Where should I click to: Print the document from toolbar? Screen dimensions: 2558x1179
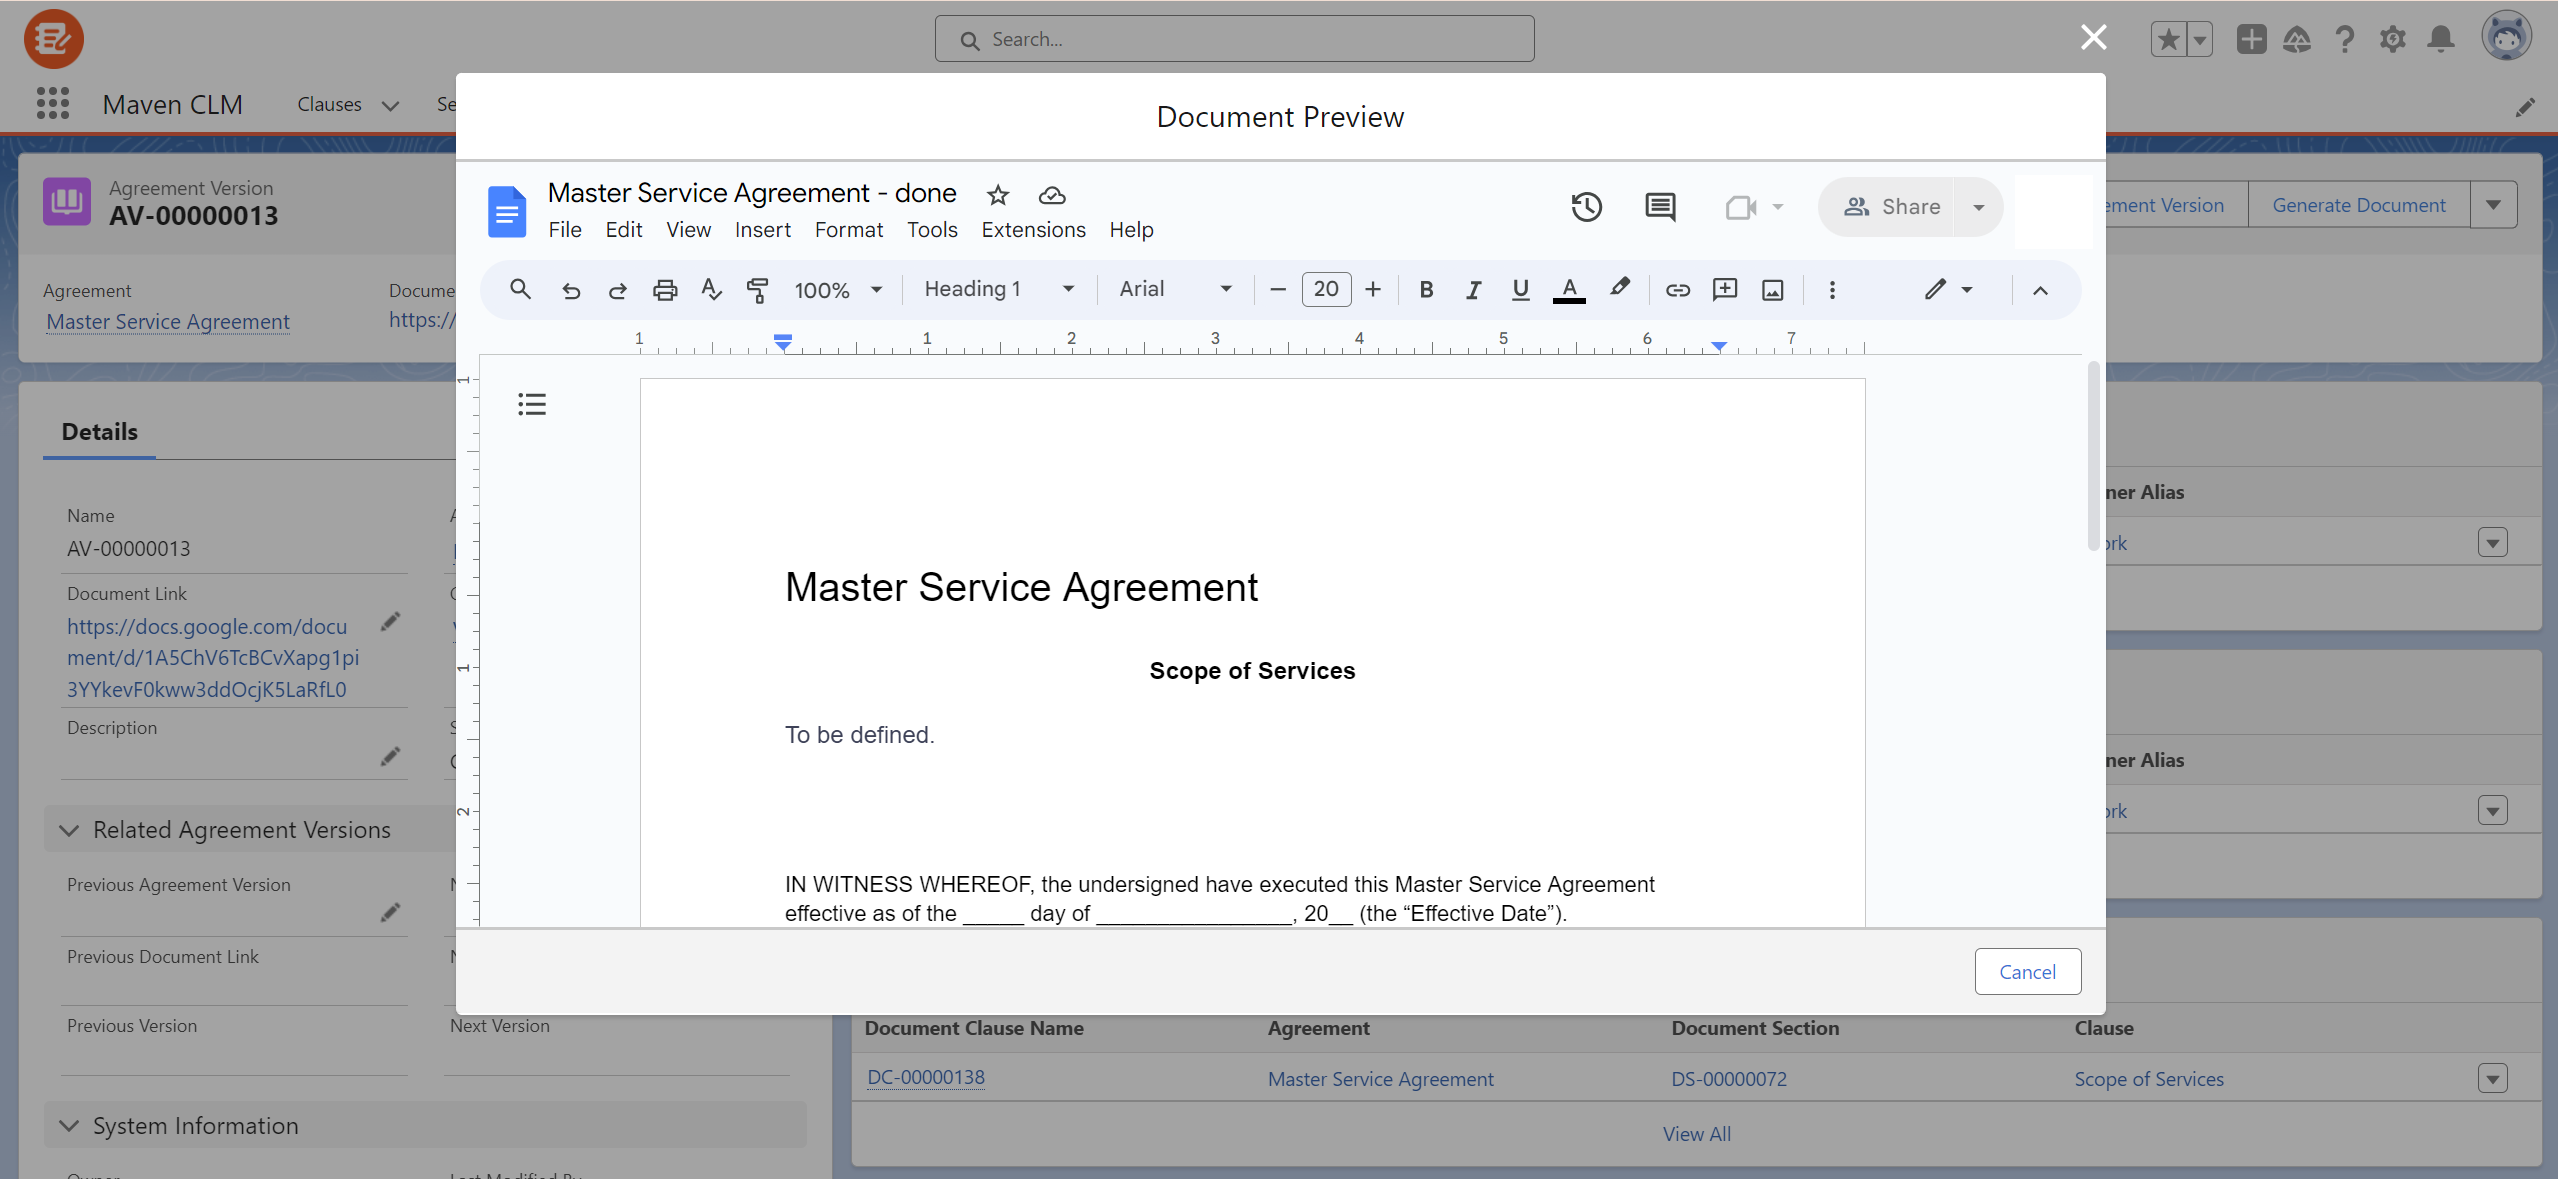click(x=665, y=290)
